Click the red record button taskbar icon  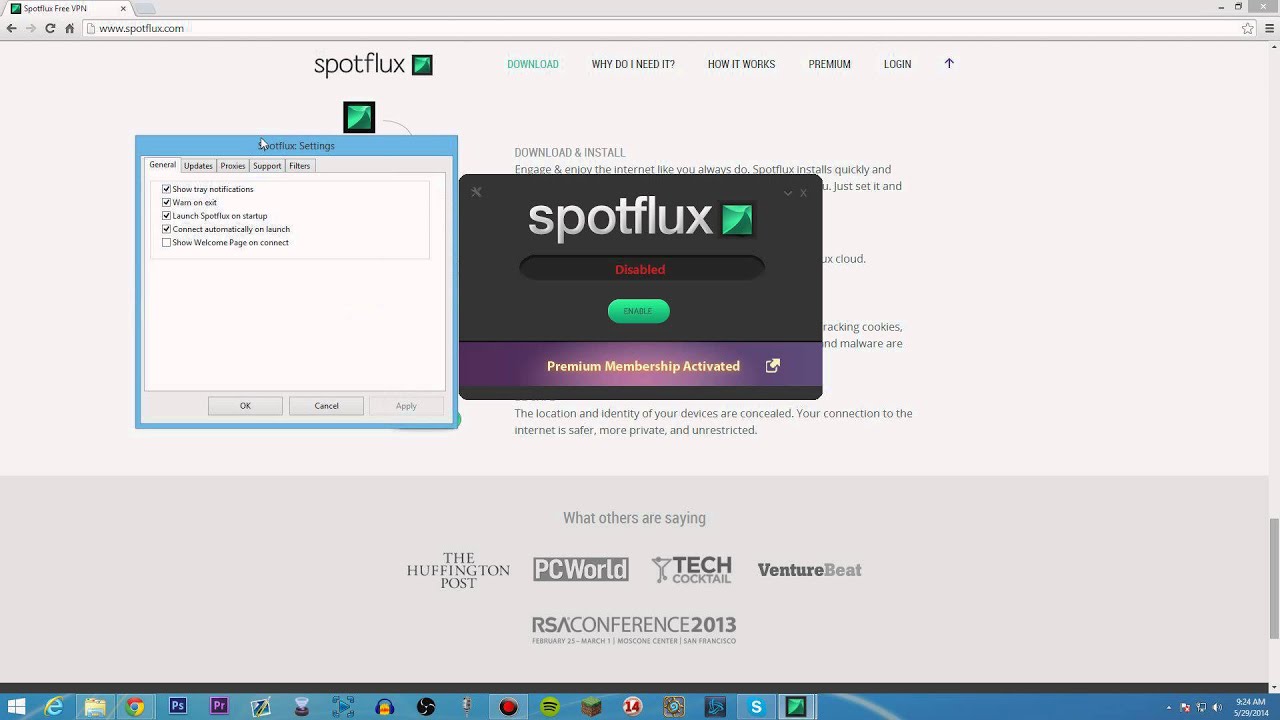(508, 707)
